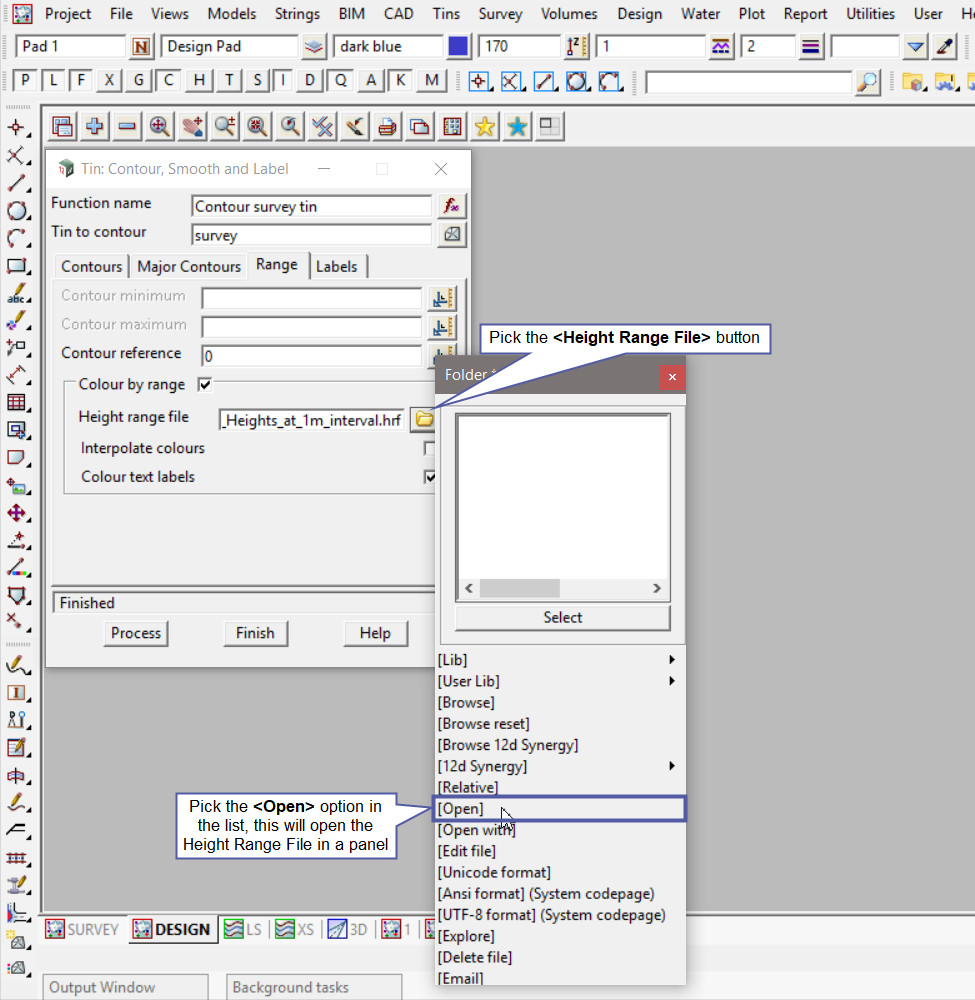975x1000 pixels.
Task: Click the yellow star icon in view toolbar
Action: (x=485, y=127)
